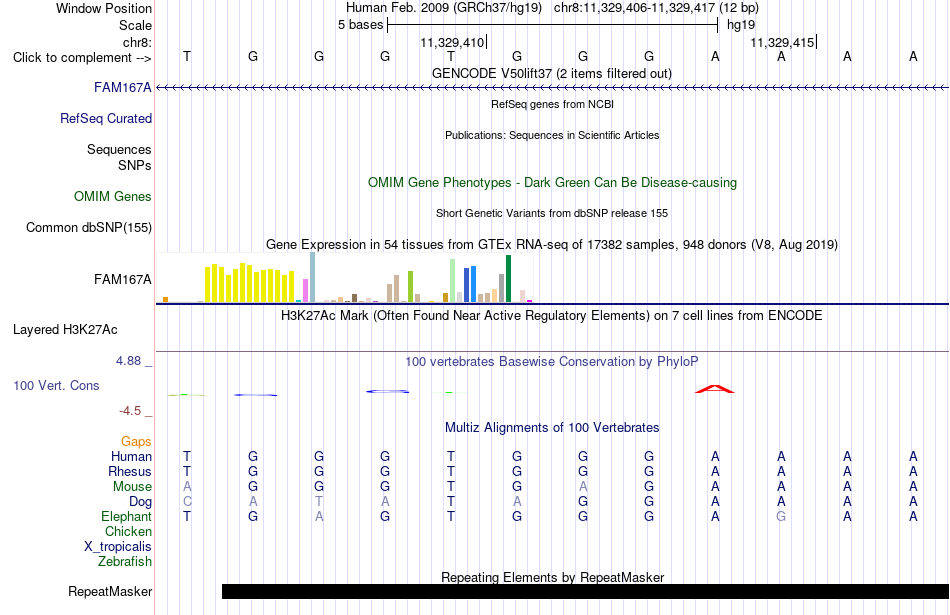
Task: Click Repeating Elements by RepeatMasker title
Action: coord(552,577)
